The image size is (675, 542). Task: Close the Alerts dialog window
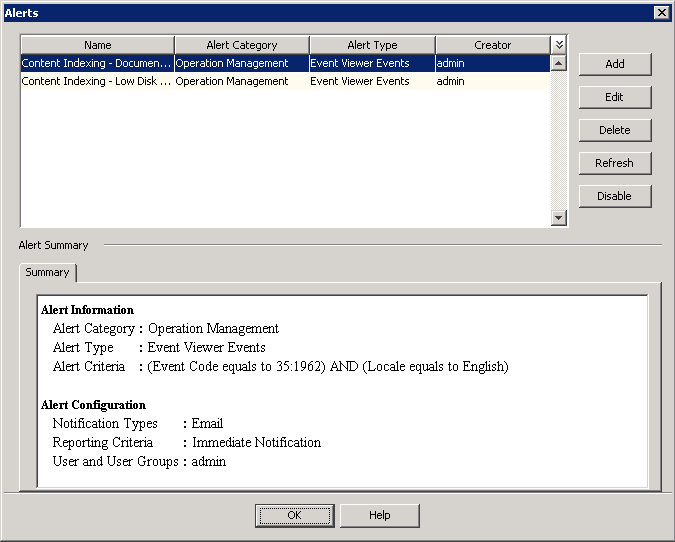point(661,12)
